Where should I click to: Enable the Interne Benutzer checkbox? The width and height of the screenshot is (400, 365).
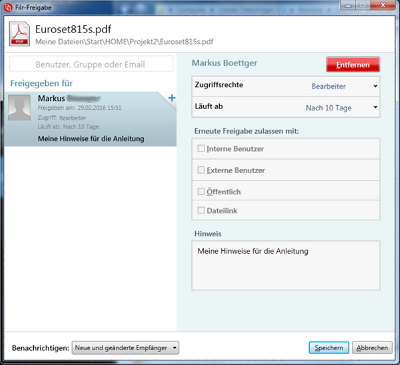tap(201, 148)
